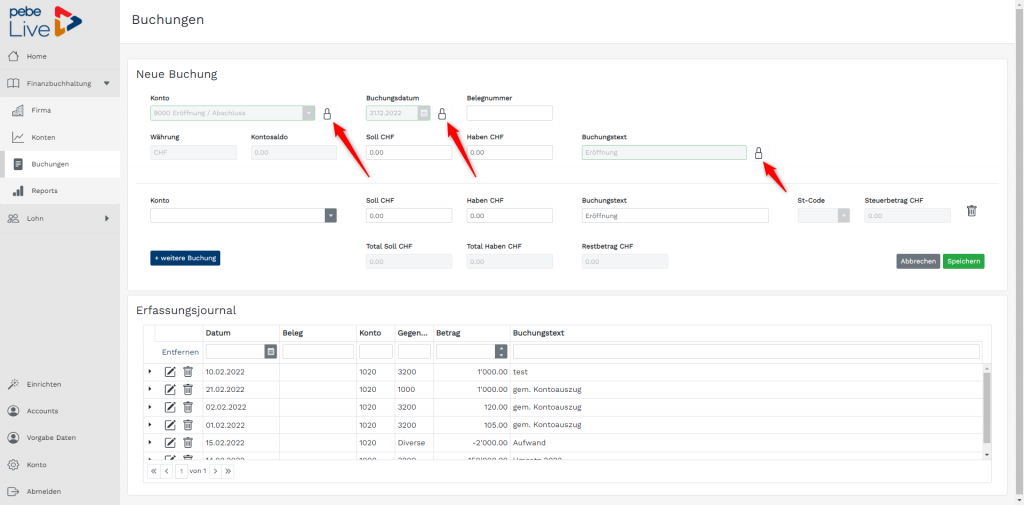1024x505 pixels.
Task: Open the Firma section
Action: tap(40, 110)
